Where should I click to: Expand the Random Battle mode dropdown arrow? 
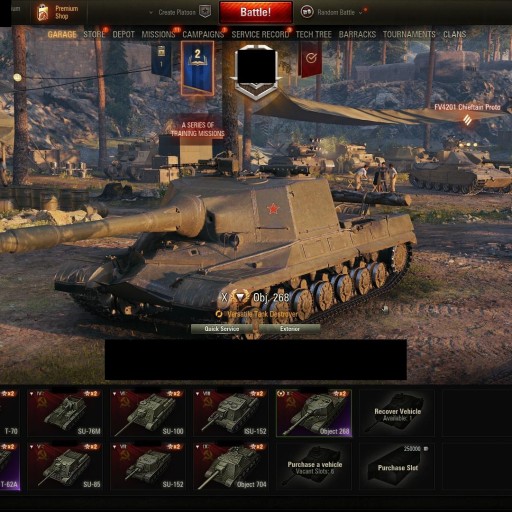361,13
